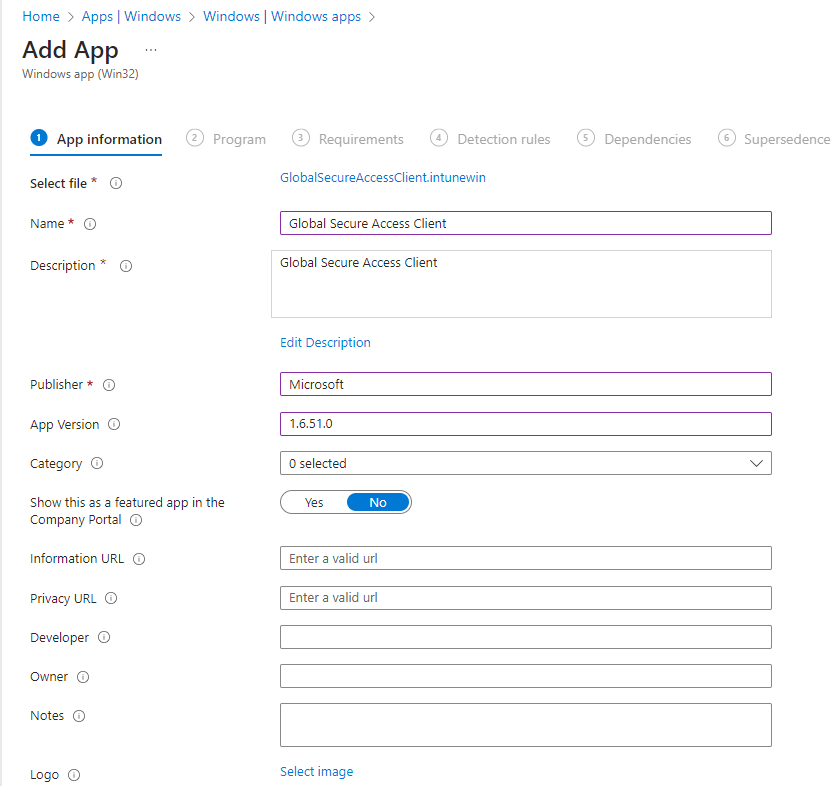The width and height of the screenshot is (840, 786).
Task: Click the Category info icon
Action: click(97, 463)
